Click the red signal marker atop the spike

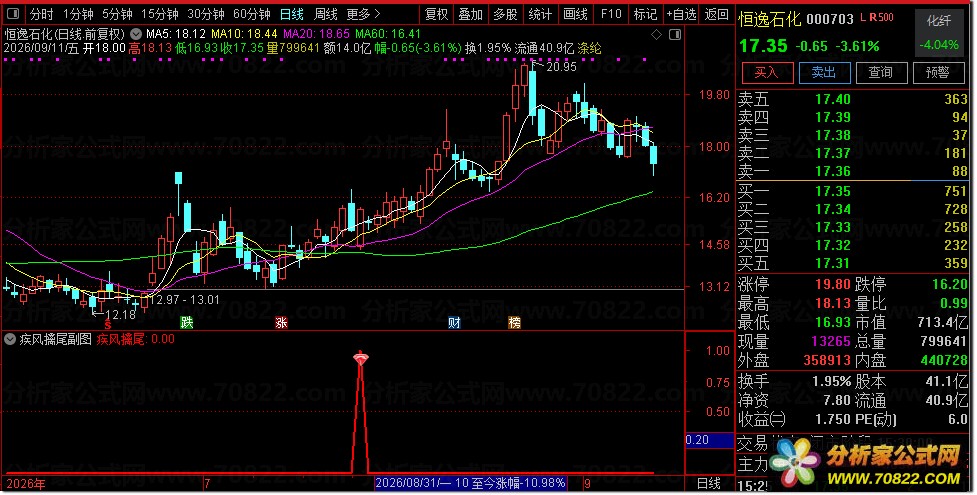pyautogui.click(x=361, y=358)
